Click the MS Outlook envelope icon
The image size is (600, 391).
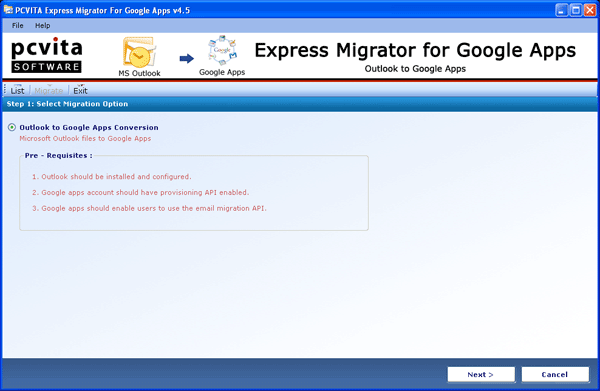pyautogui.click(x=139, y=53)
